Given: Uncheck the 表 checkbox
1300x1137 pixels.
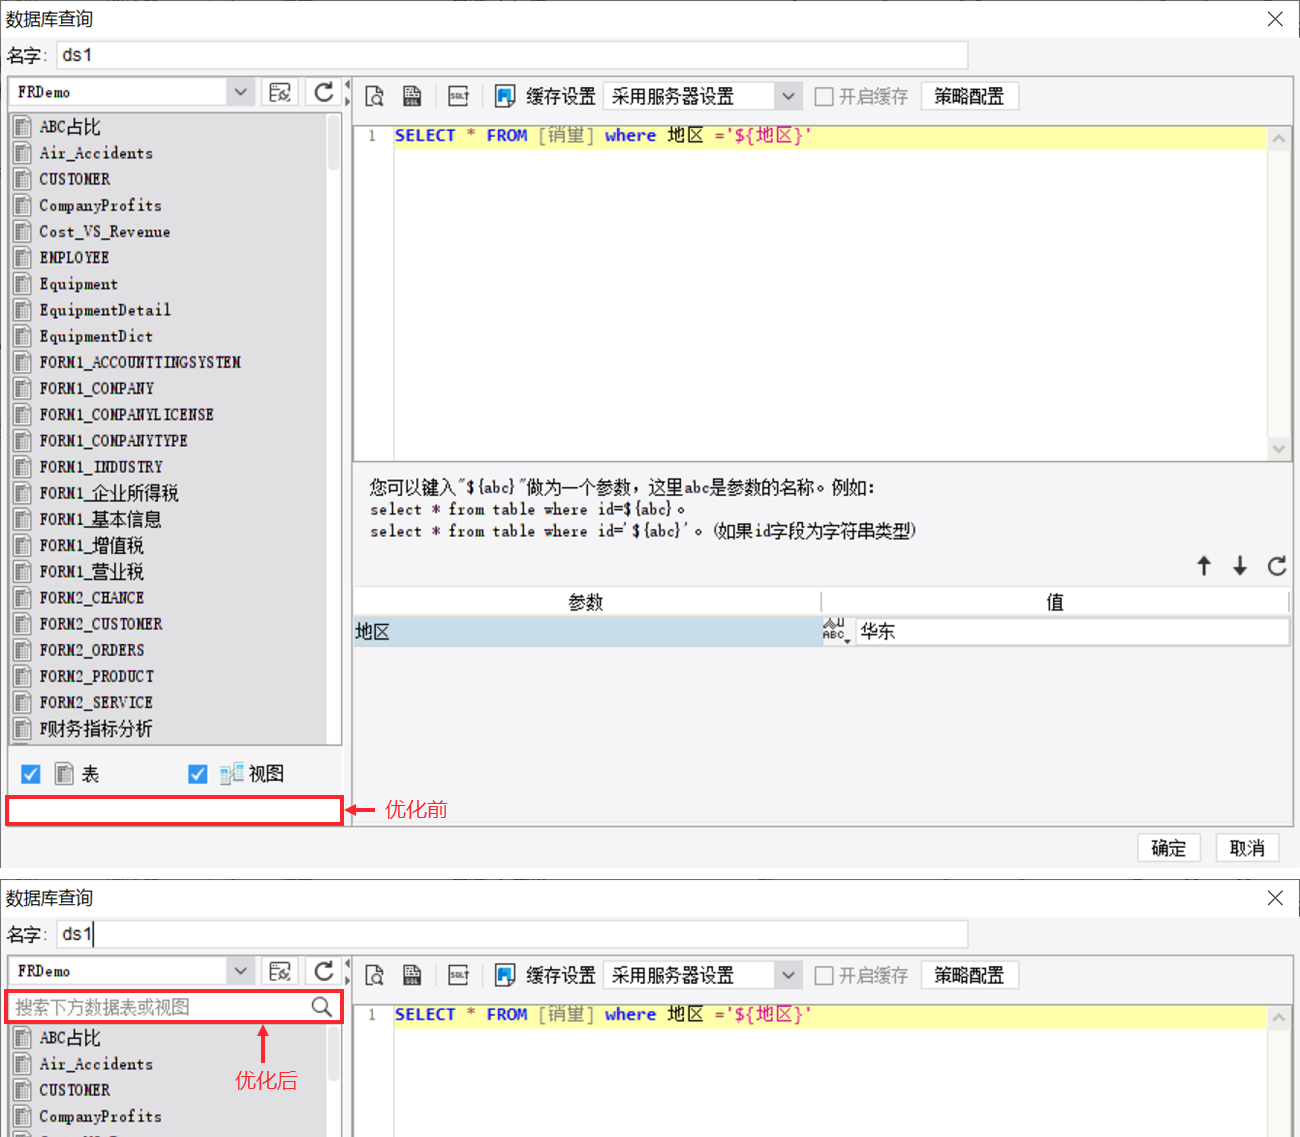Looking at the screenshot, I should coord(31,774).
